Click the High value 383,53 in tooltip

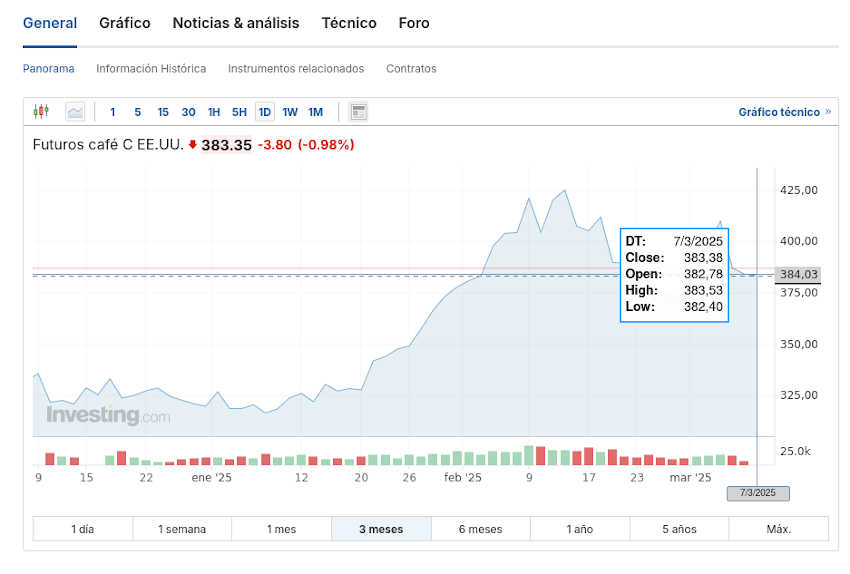703,290
